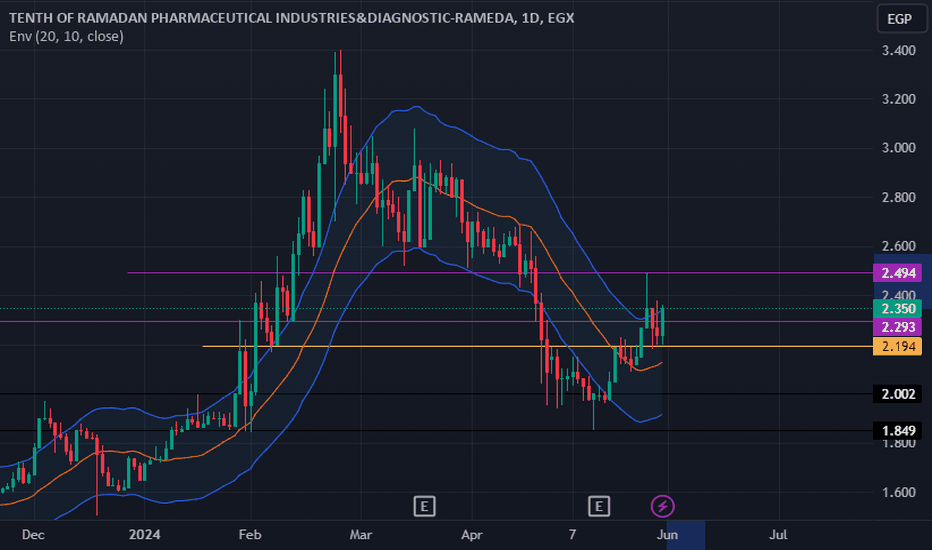Viewport: 932px width, 550px height.
Task: Click the 3.200 price axis value
Action: click(x=898, y=99)
